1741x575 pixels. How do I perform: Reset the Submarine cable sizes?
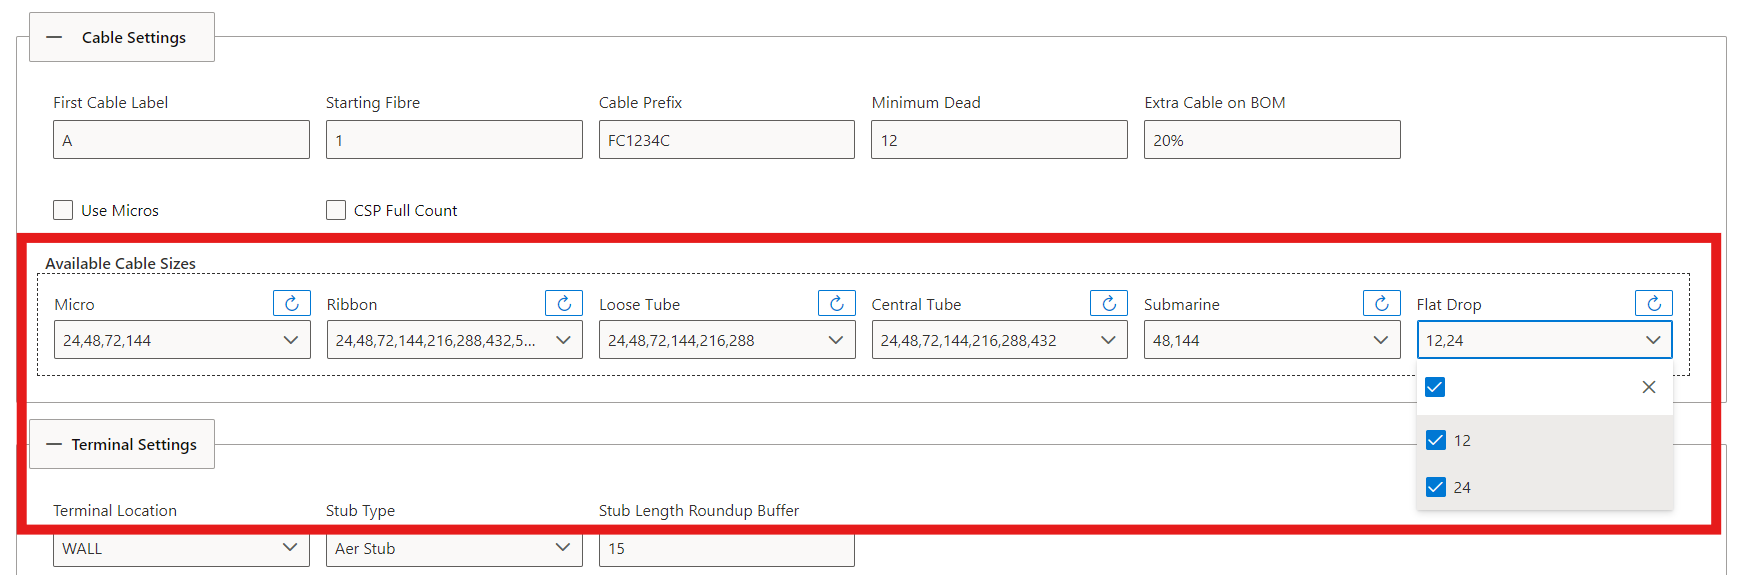pos(1381,303)
